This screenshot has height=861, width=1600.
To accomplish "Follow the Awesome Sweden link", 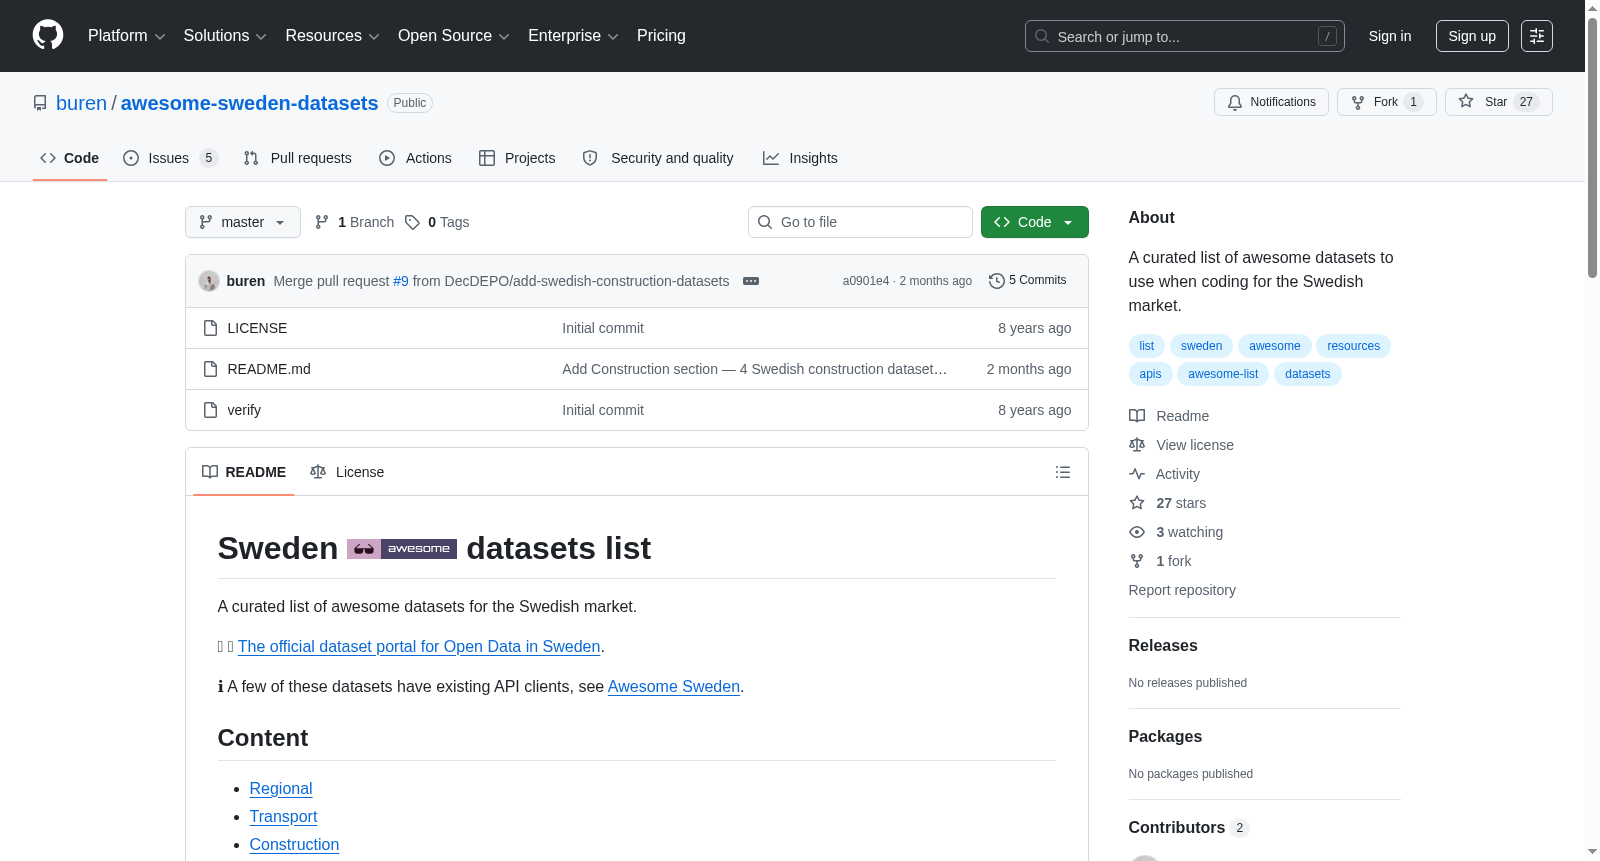I will pos(674,687).
